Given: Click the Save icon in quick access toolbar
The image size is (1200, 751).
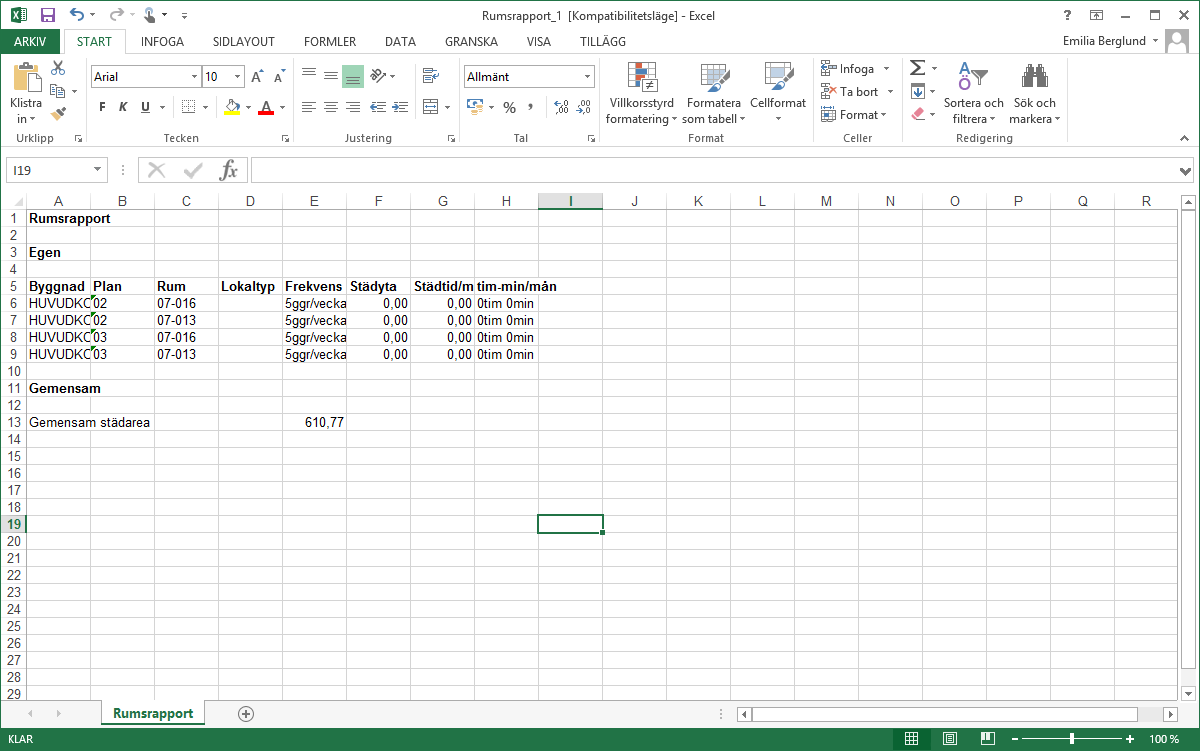Looking at the screenshot, I should 47,15.
